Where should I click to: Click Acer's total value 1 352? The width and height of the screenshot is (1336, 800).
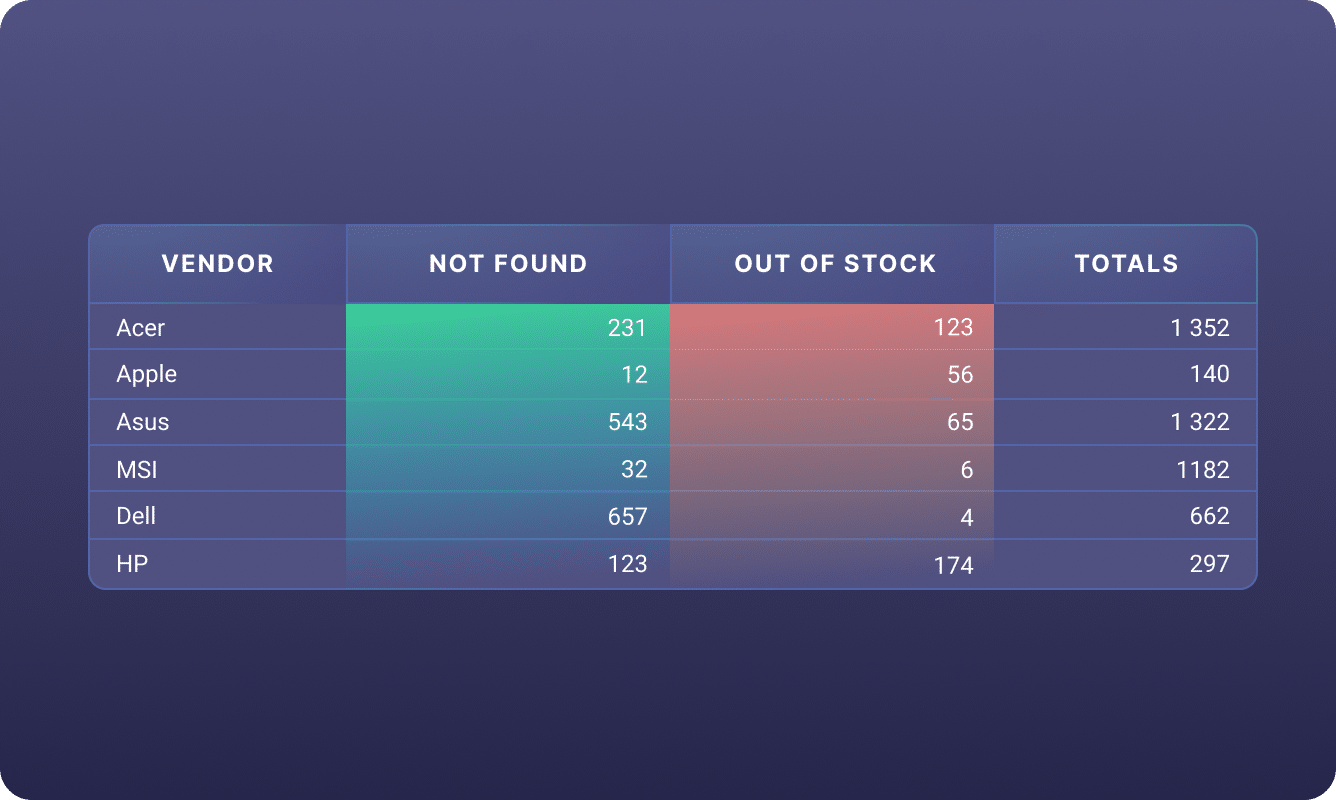coord(1199,328)
